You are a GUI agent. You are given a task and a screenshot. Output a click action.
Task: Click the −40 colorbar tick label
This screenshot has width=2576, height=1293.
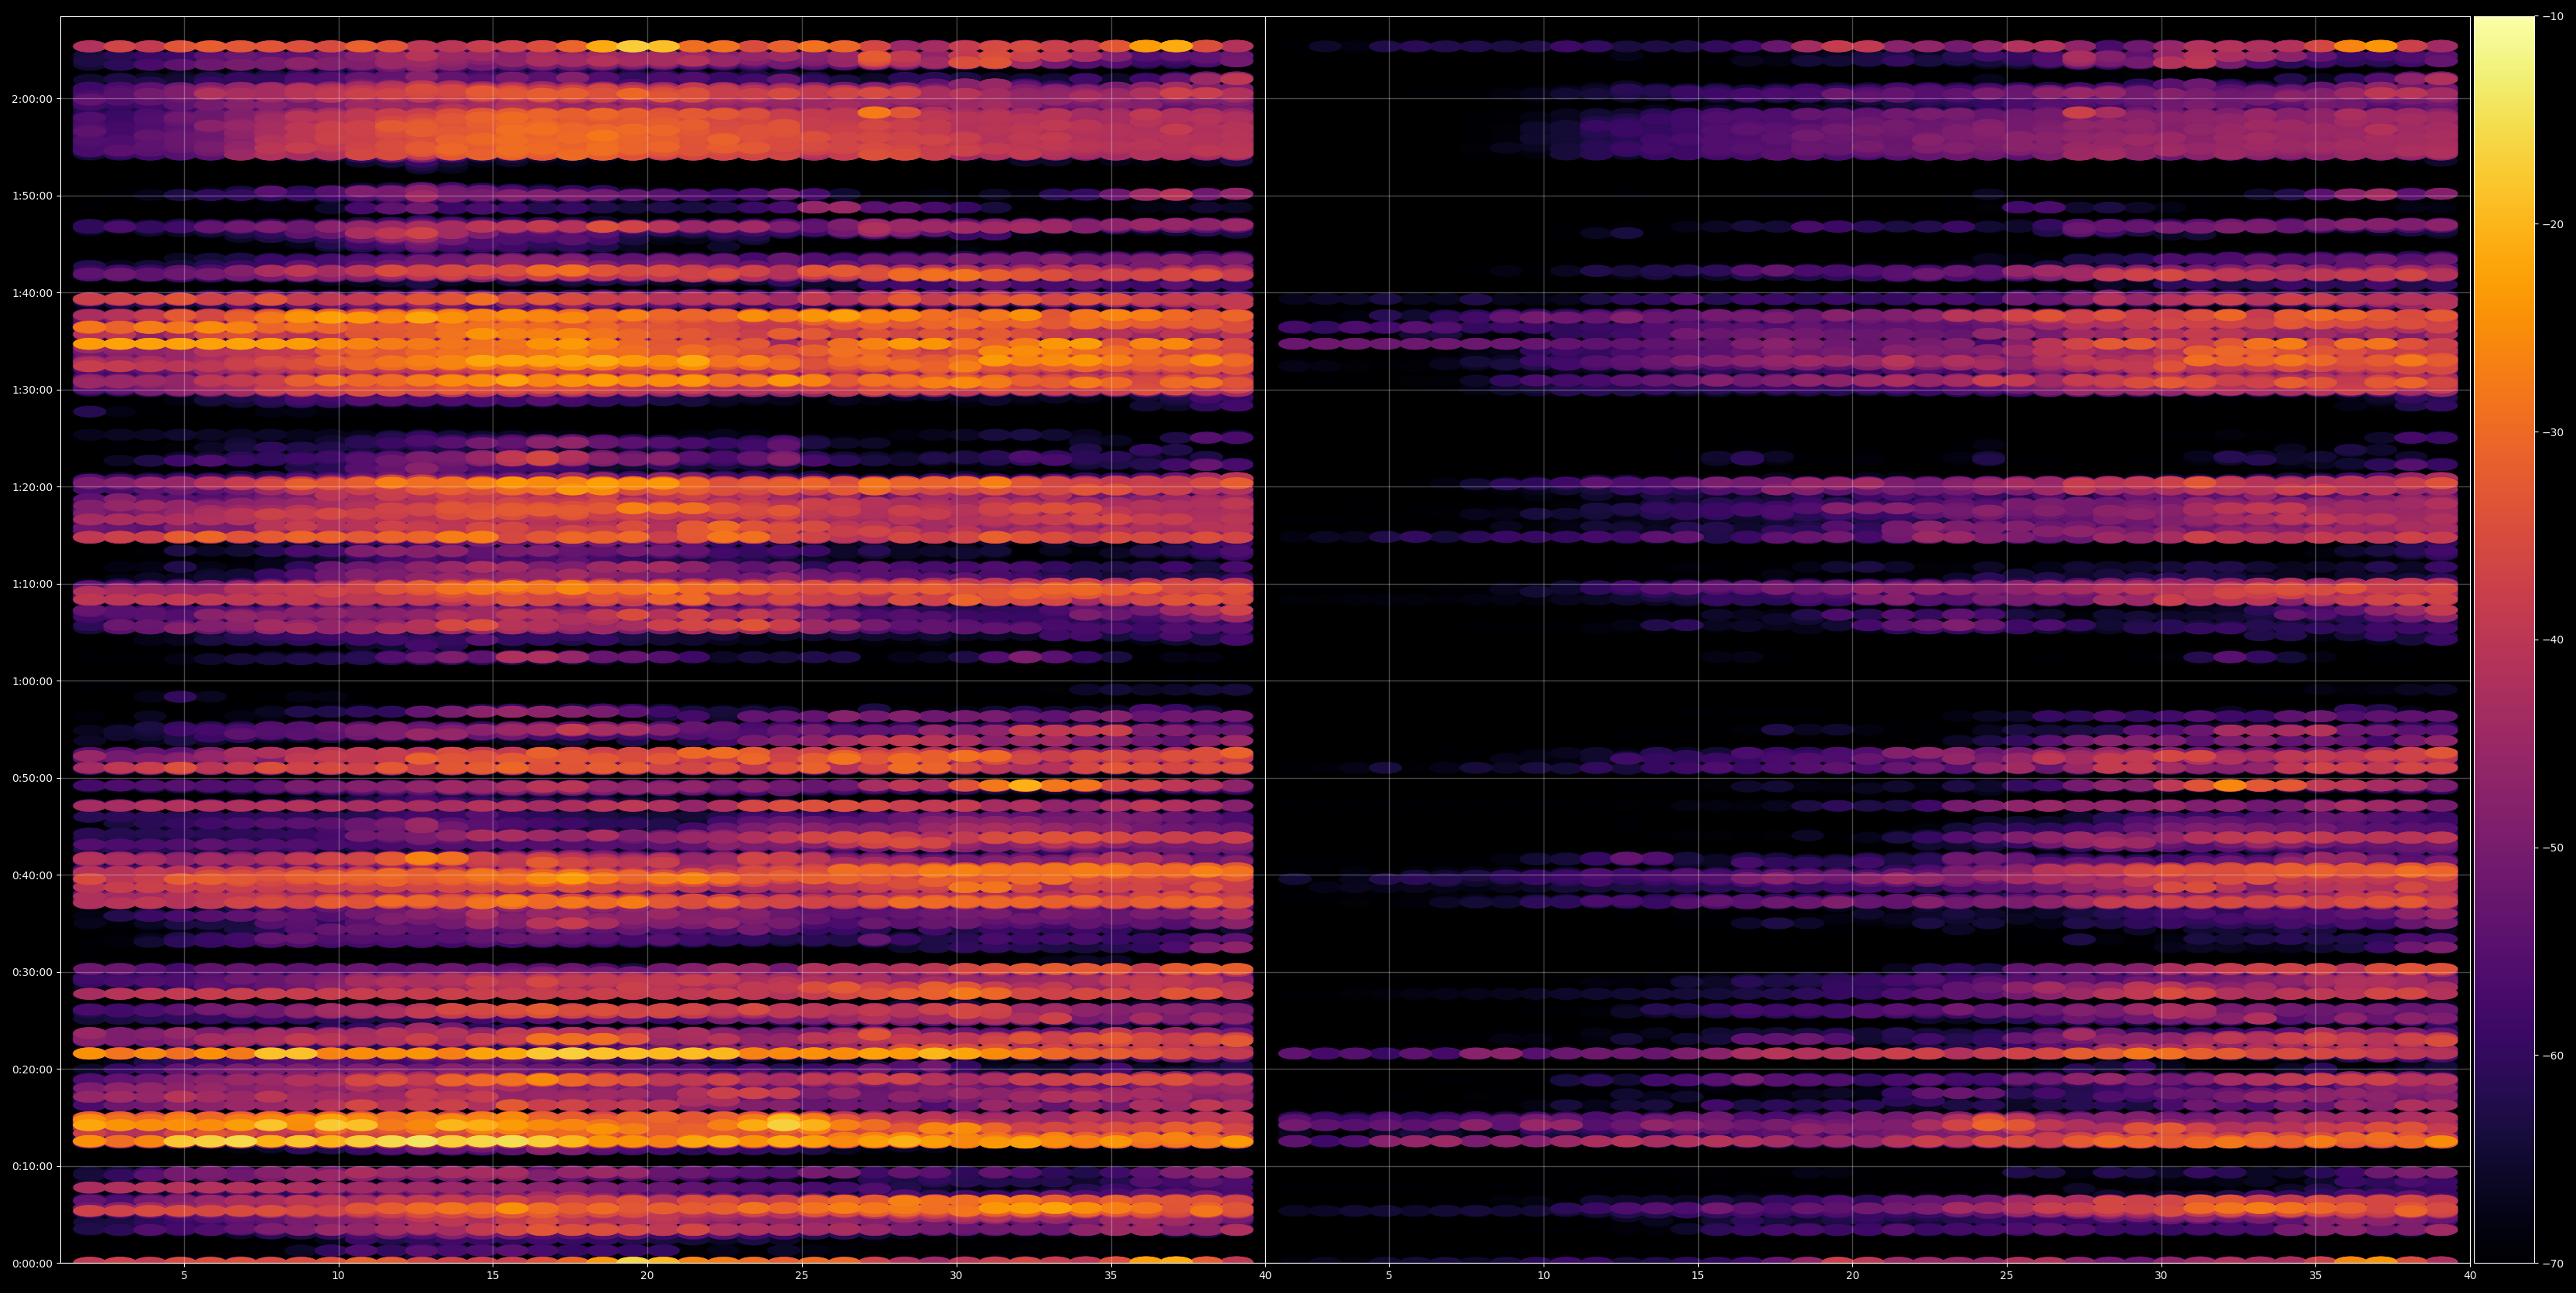[x=2553, y=640]
